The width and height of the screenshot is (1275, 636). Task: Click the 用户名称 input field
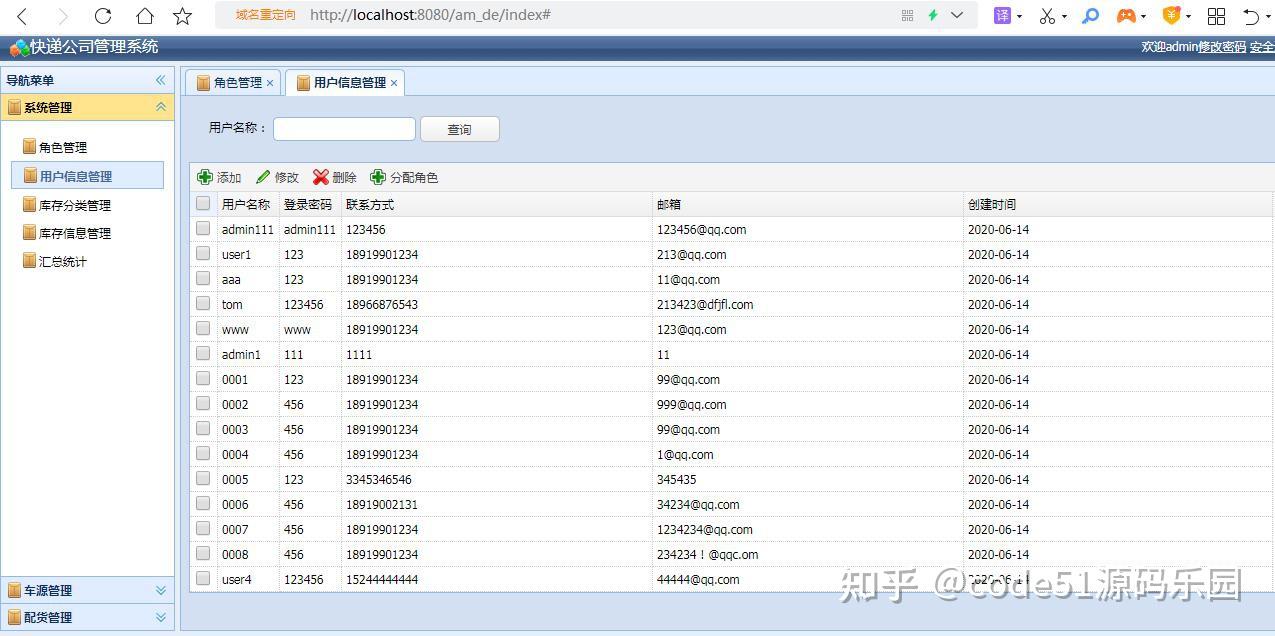(x=344, y=129)
